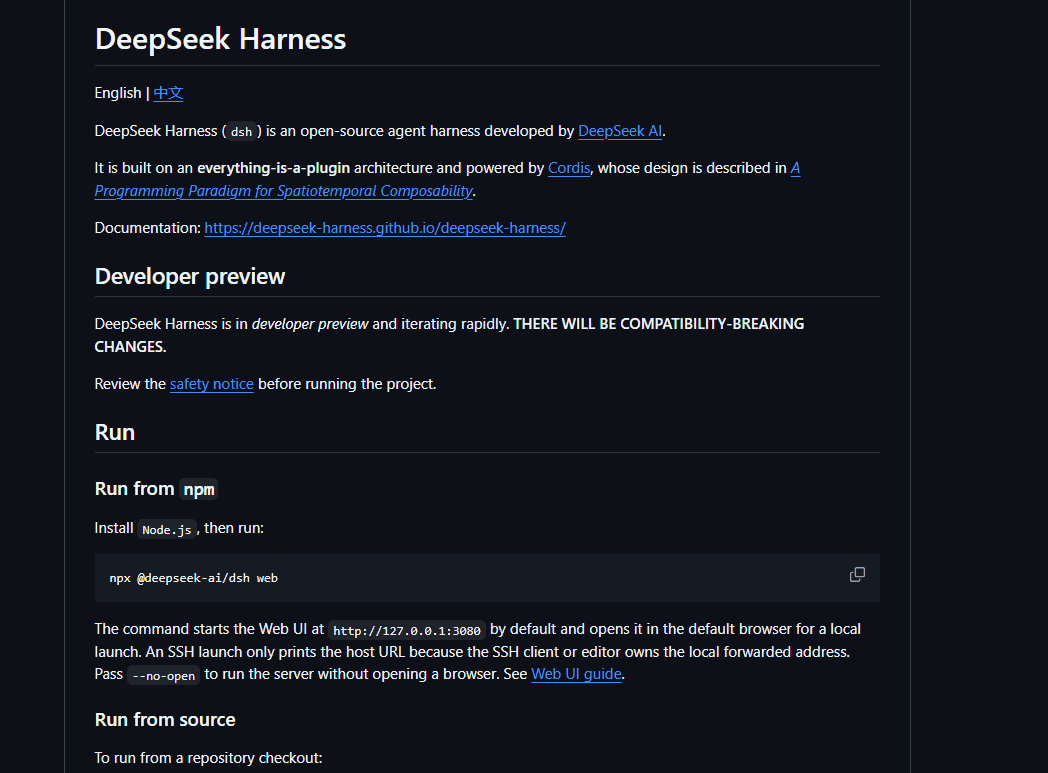Image resolution: width=1048 pixels, height=773 pixels.
Task: Open the safety notice link
Action: click(x=211, y=384)
